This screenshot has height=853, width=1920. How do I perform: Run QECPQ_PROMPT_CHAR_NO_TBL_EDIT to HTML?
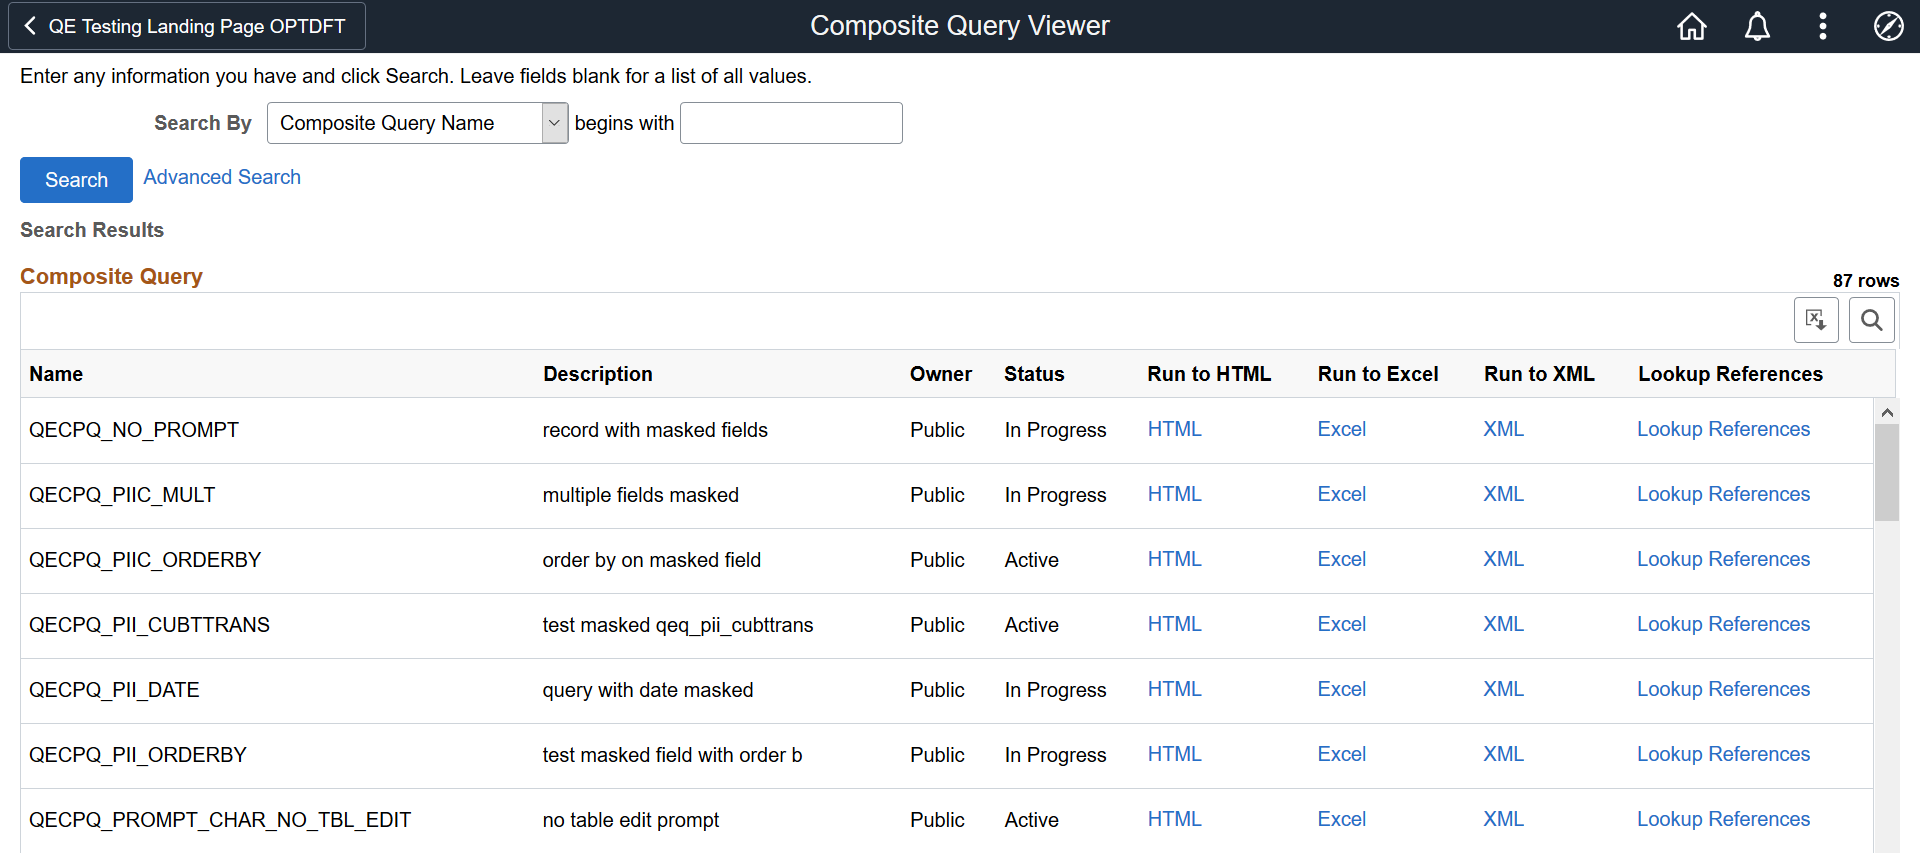1174,819
